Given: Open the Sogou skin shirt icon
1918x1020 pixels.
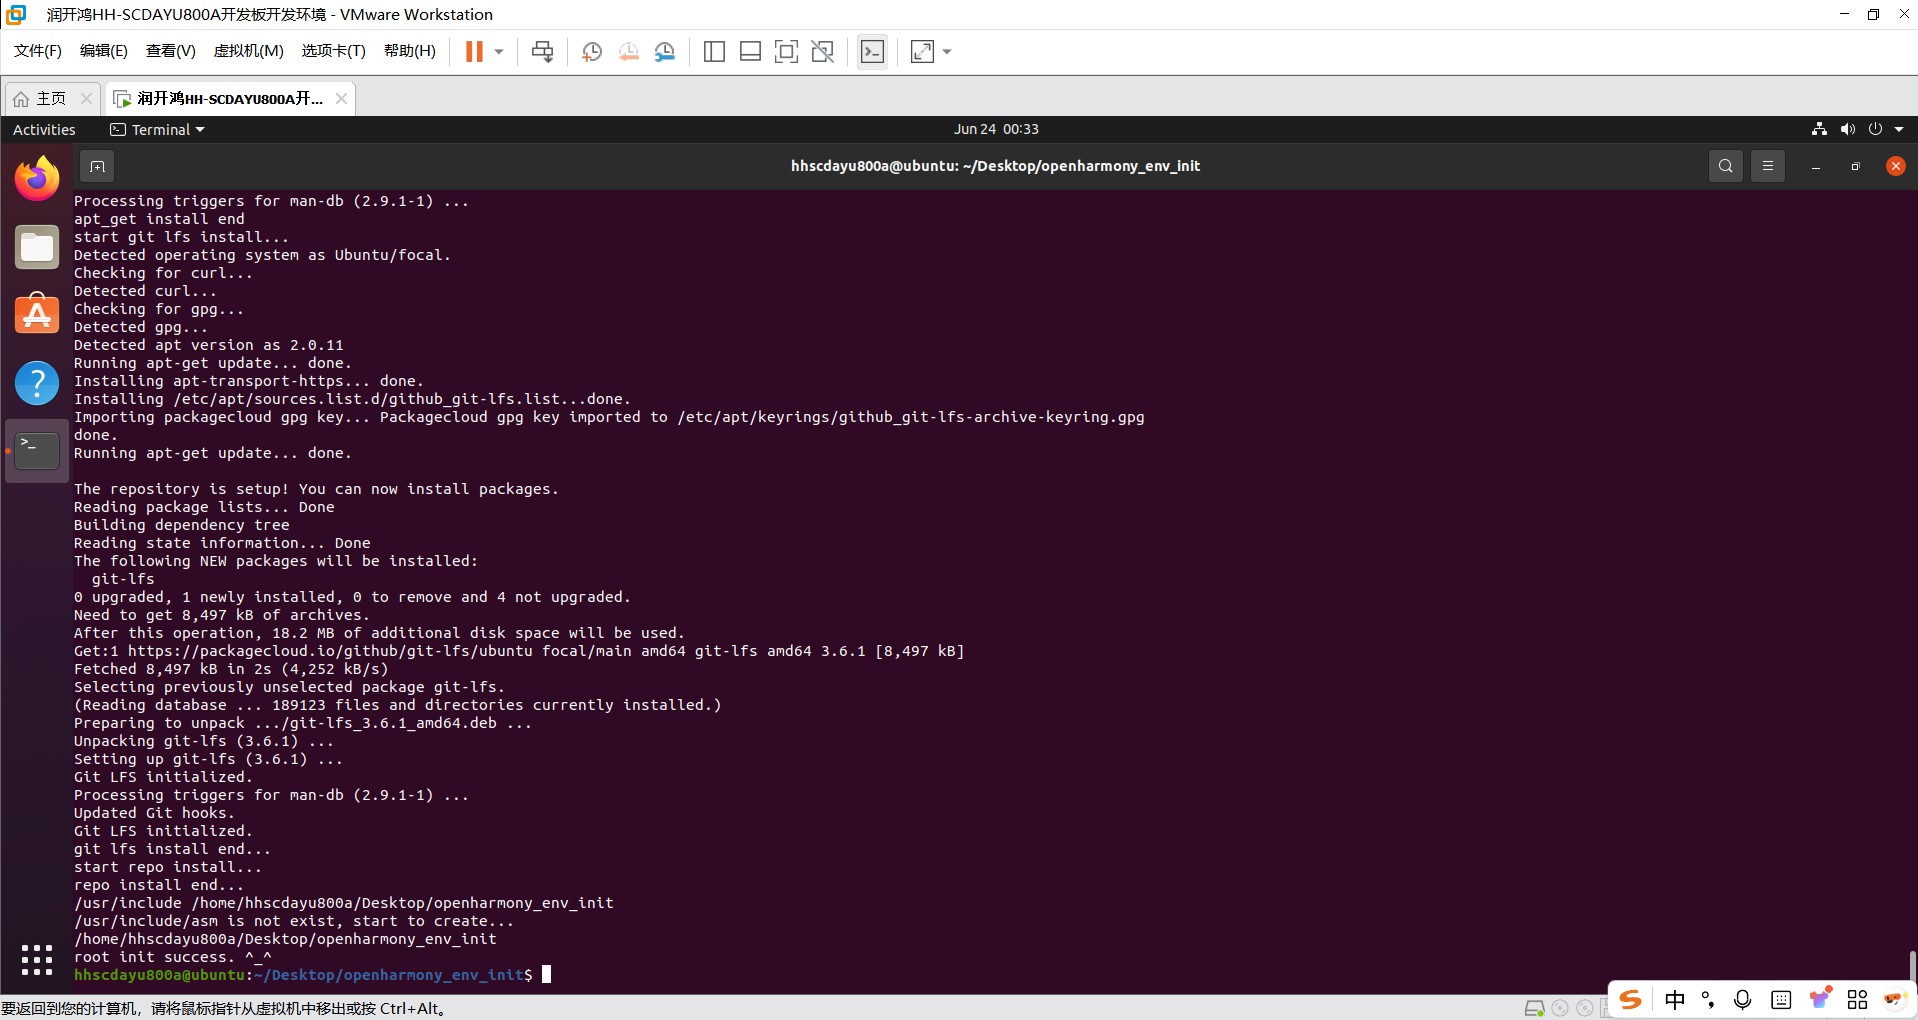Looking at the screenshot, I should (x=1820, y=998).
